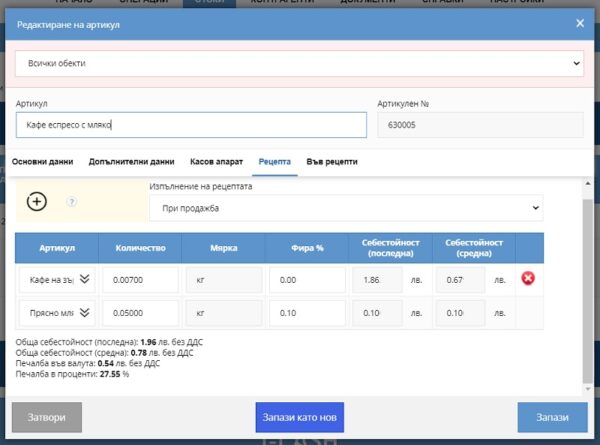
Task: Open the Допълнителни данни tab
Action: click(x=131, y=161)
